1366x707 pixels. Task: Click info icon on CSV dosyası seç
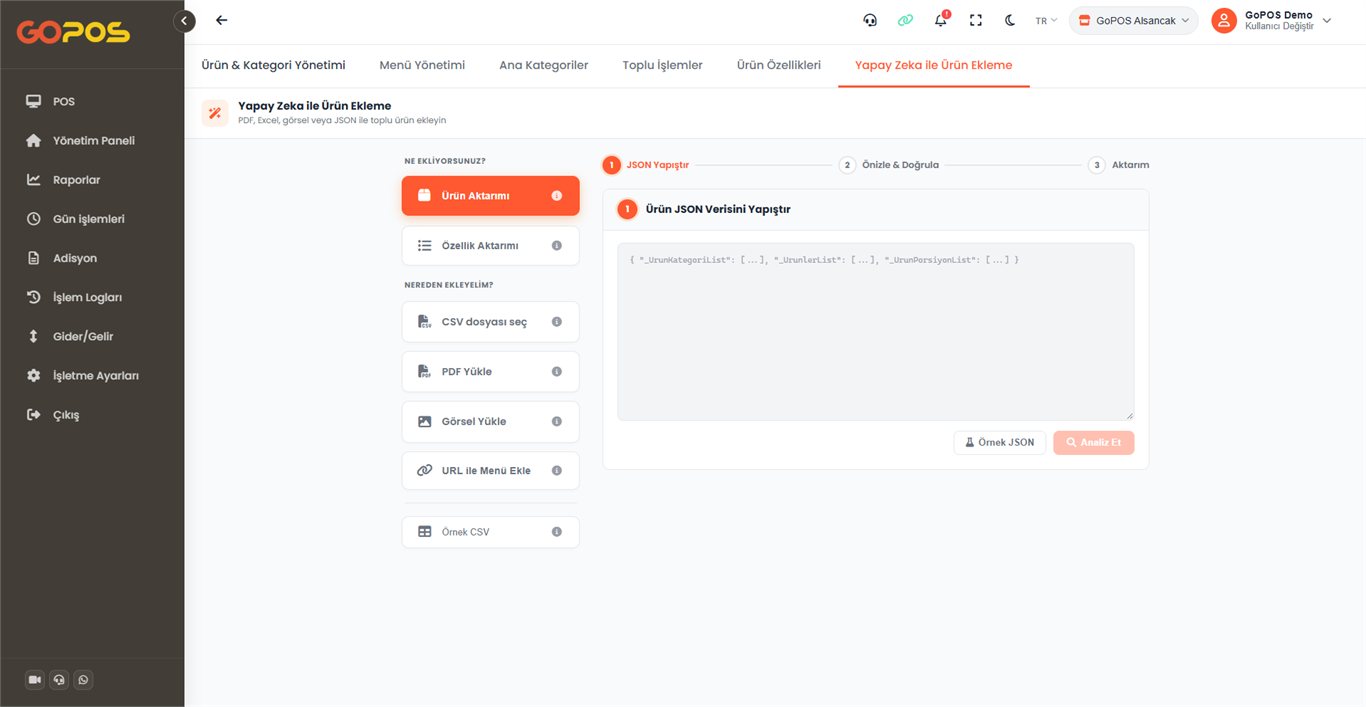(x=557, y=322)
